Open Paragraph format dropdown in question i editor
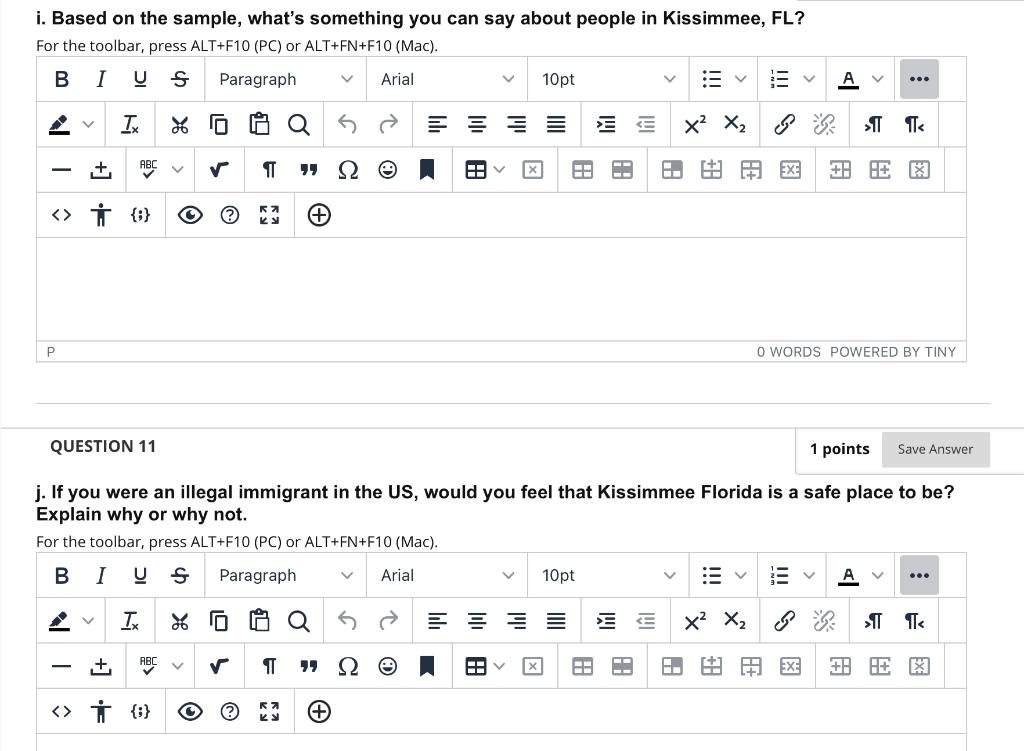The image size is (1024, 751). (x=285, y=79)
